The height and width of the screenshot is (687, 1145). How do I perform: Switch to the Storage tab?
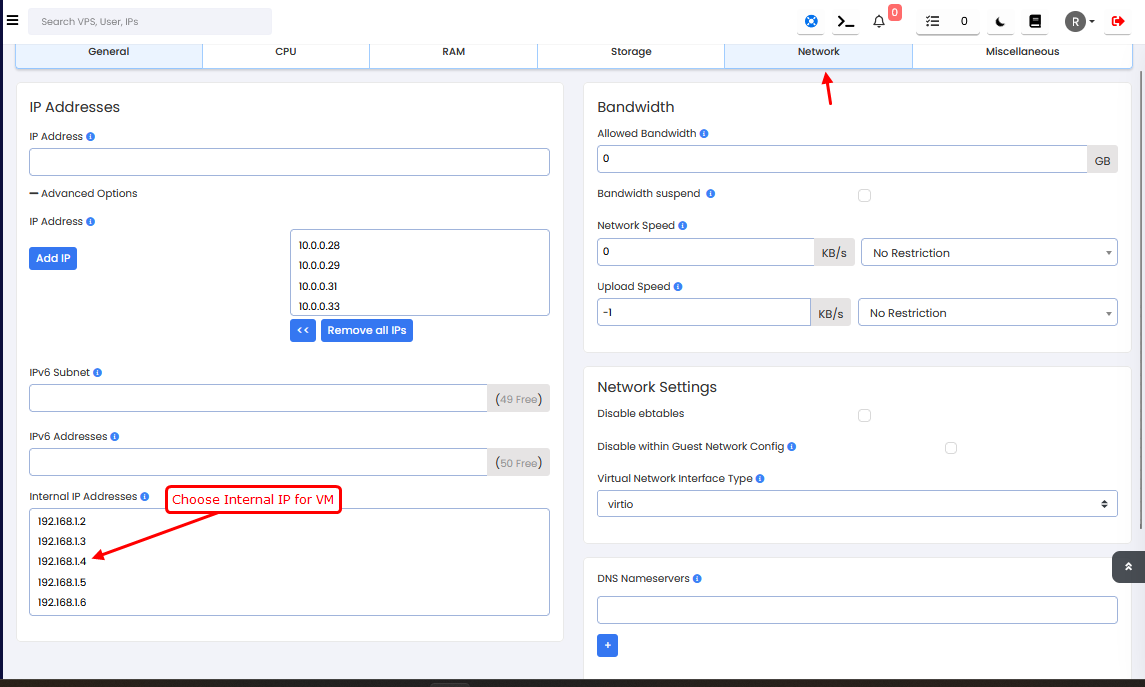[631, 52]
